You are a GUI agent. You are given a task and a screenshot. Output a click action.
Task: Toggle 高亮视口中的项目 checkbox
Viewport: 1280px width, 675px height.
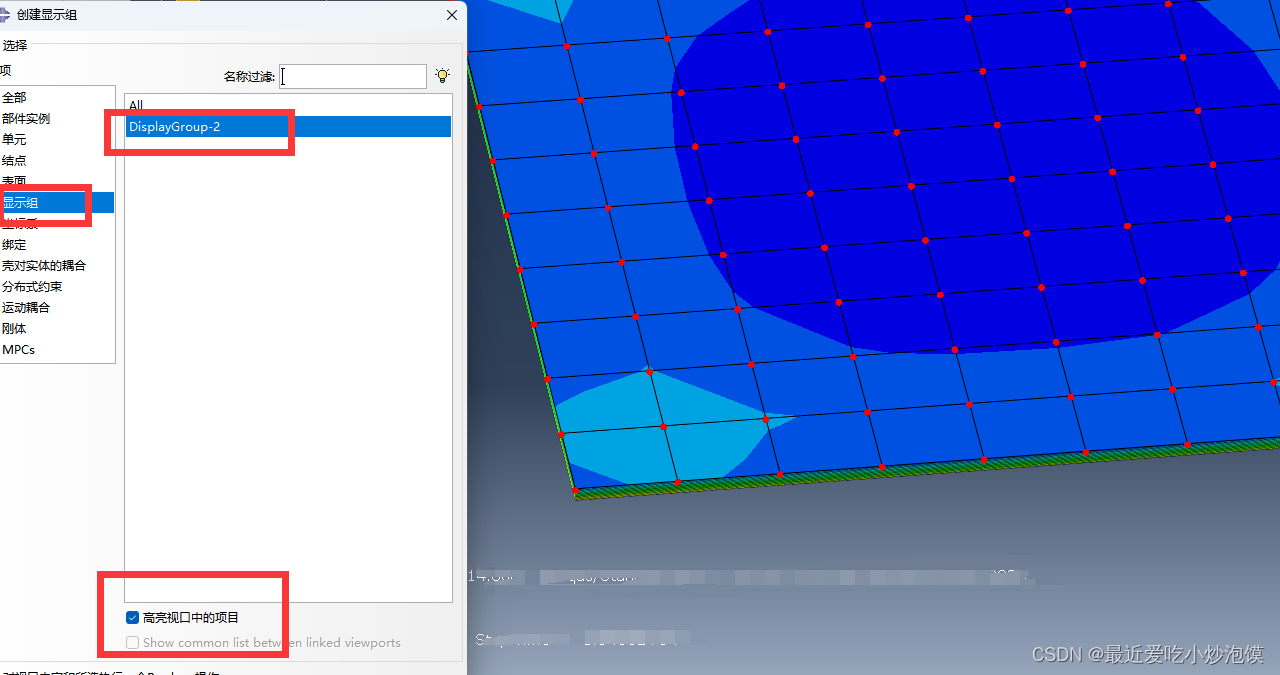tap(132, 618)
